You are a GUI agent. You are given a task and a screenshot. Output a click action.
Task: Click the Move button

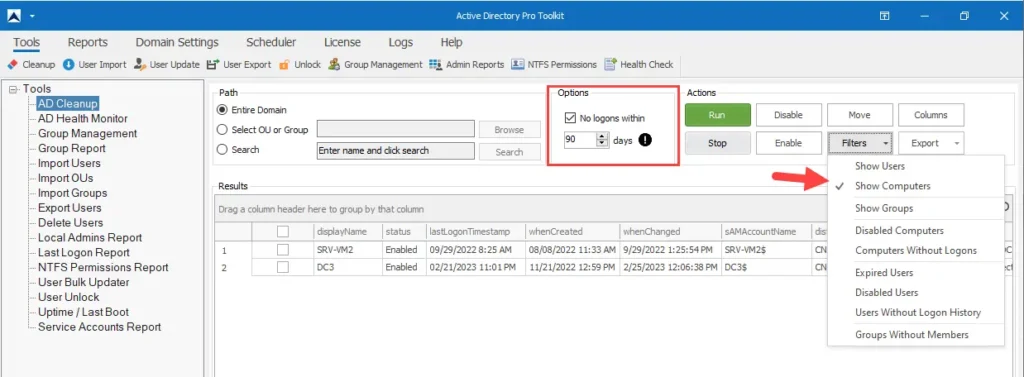click(859, 115)
